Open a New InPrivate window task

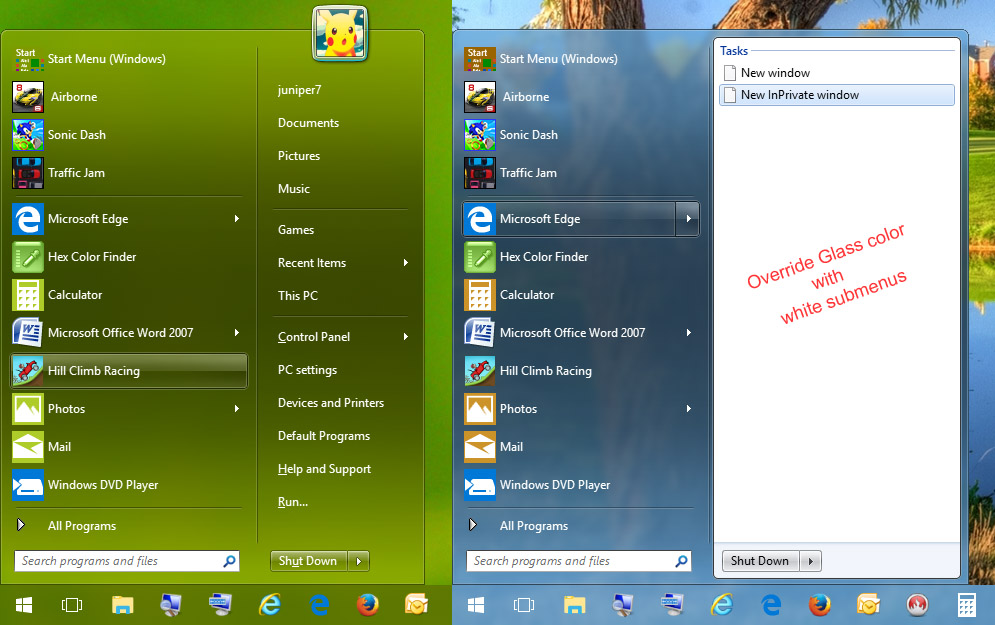(x=808, y=94)
